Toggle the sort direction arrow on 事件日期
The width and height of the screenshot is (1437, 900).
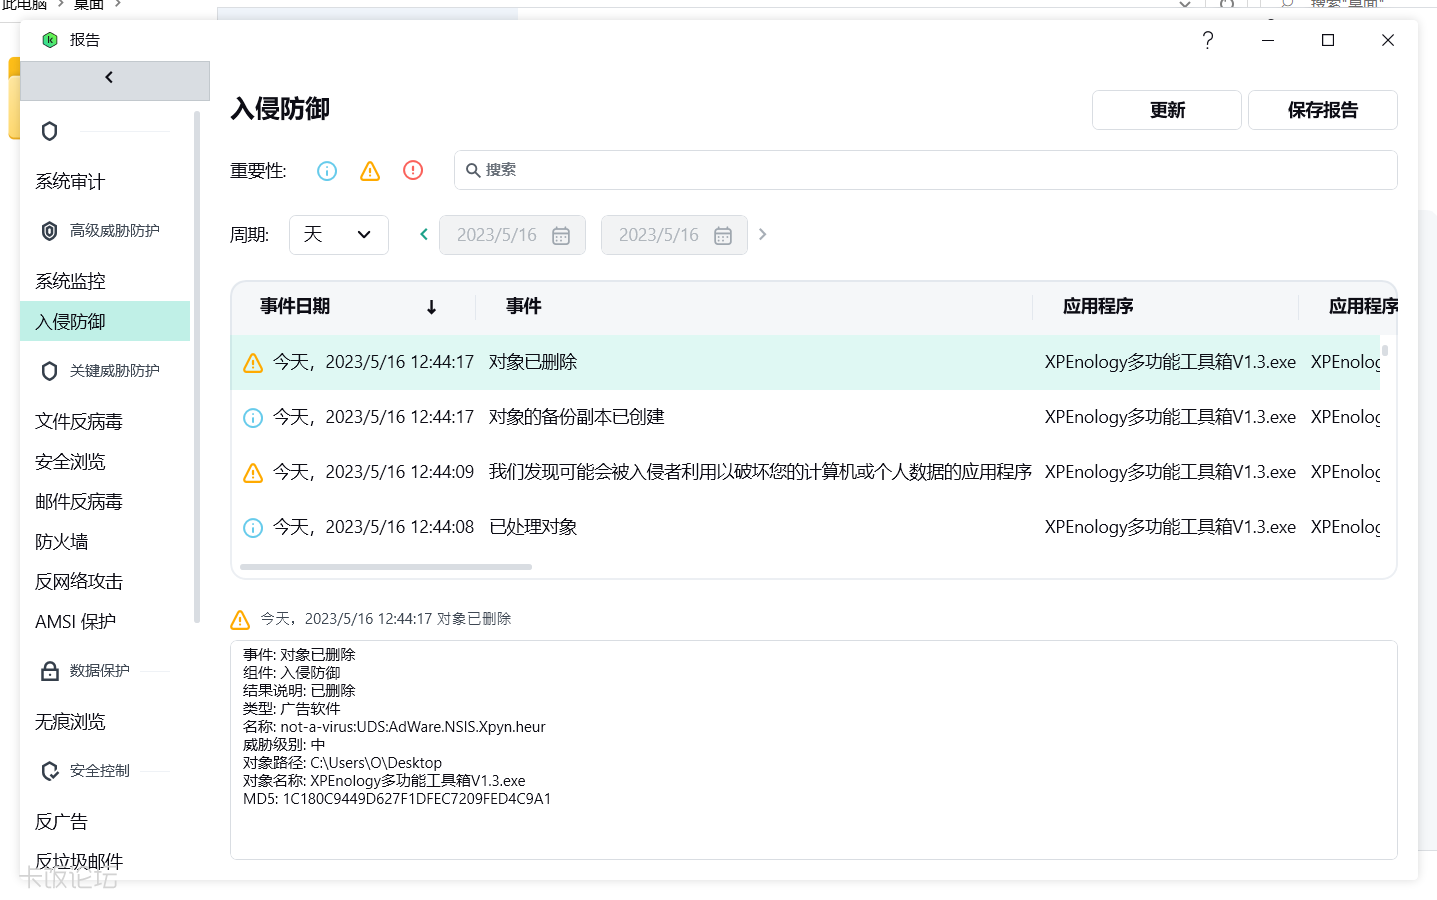click(x=431, y=307)
